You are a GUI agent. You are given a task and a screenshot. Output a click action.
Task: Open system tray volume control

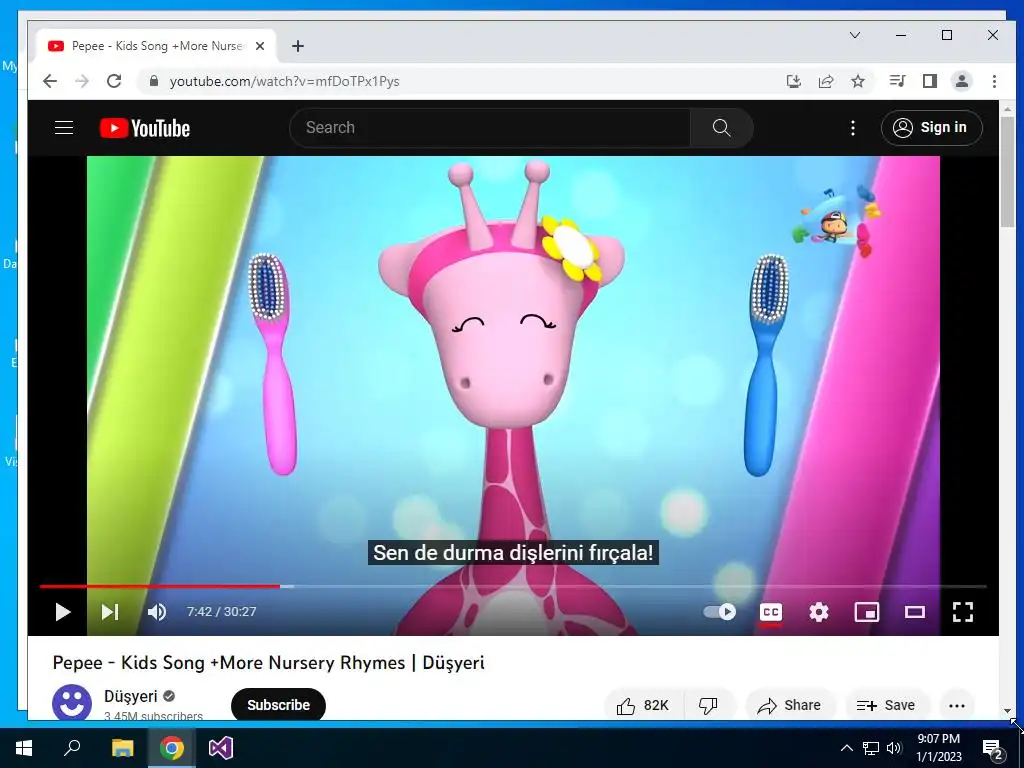894,748
